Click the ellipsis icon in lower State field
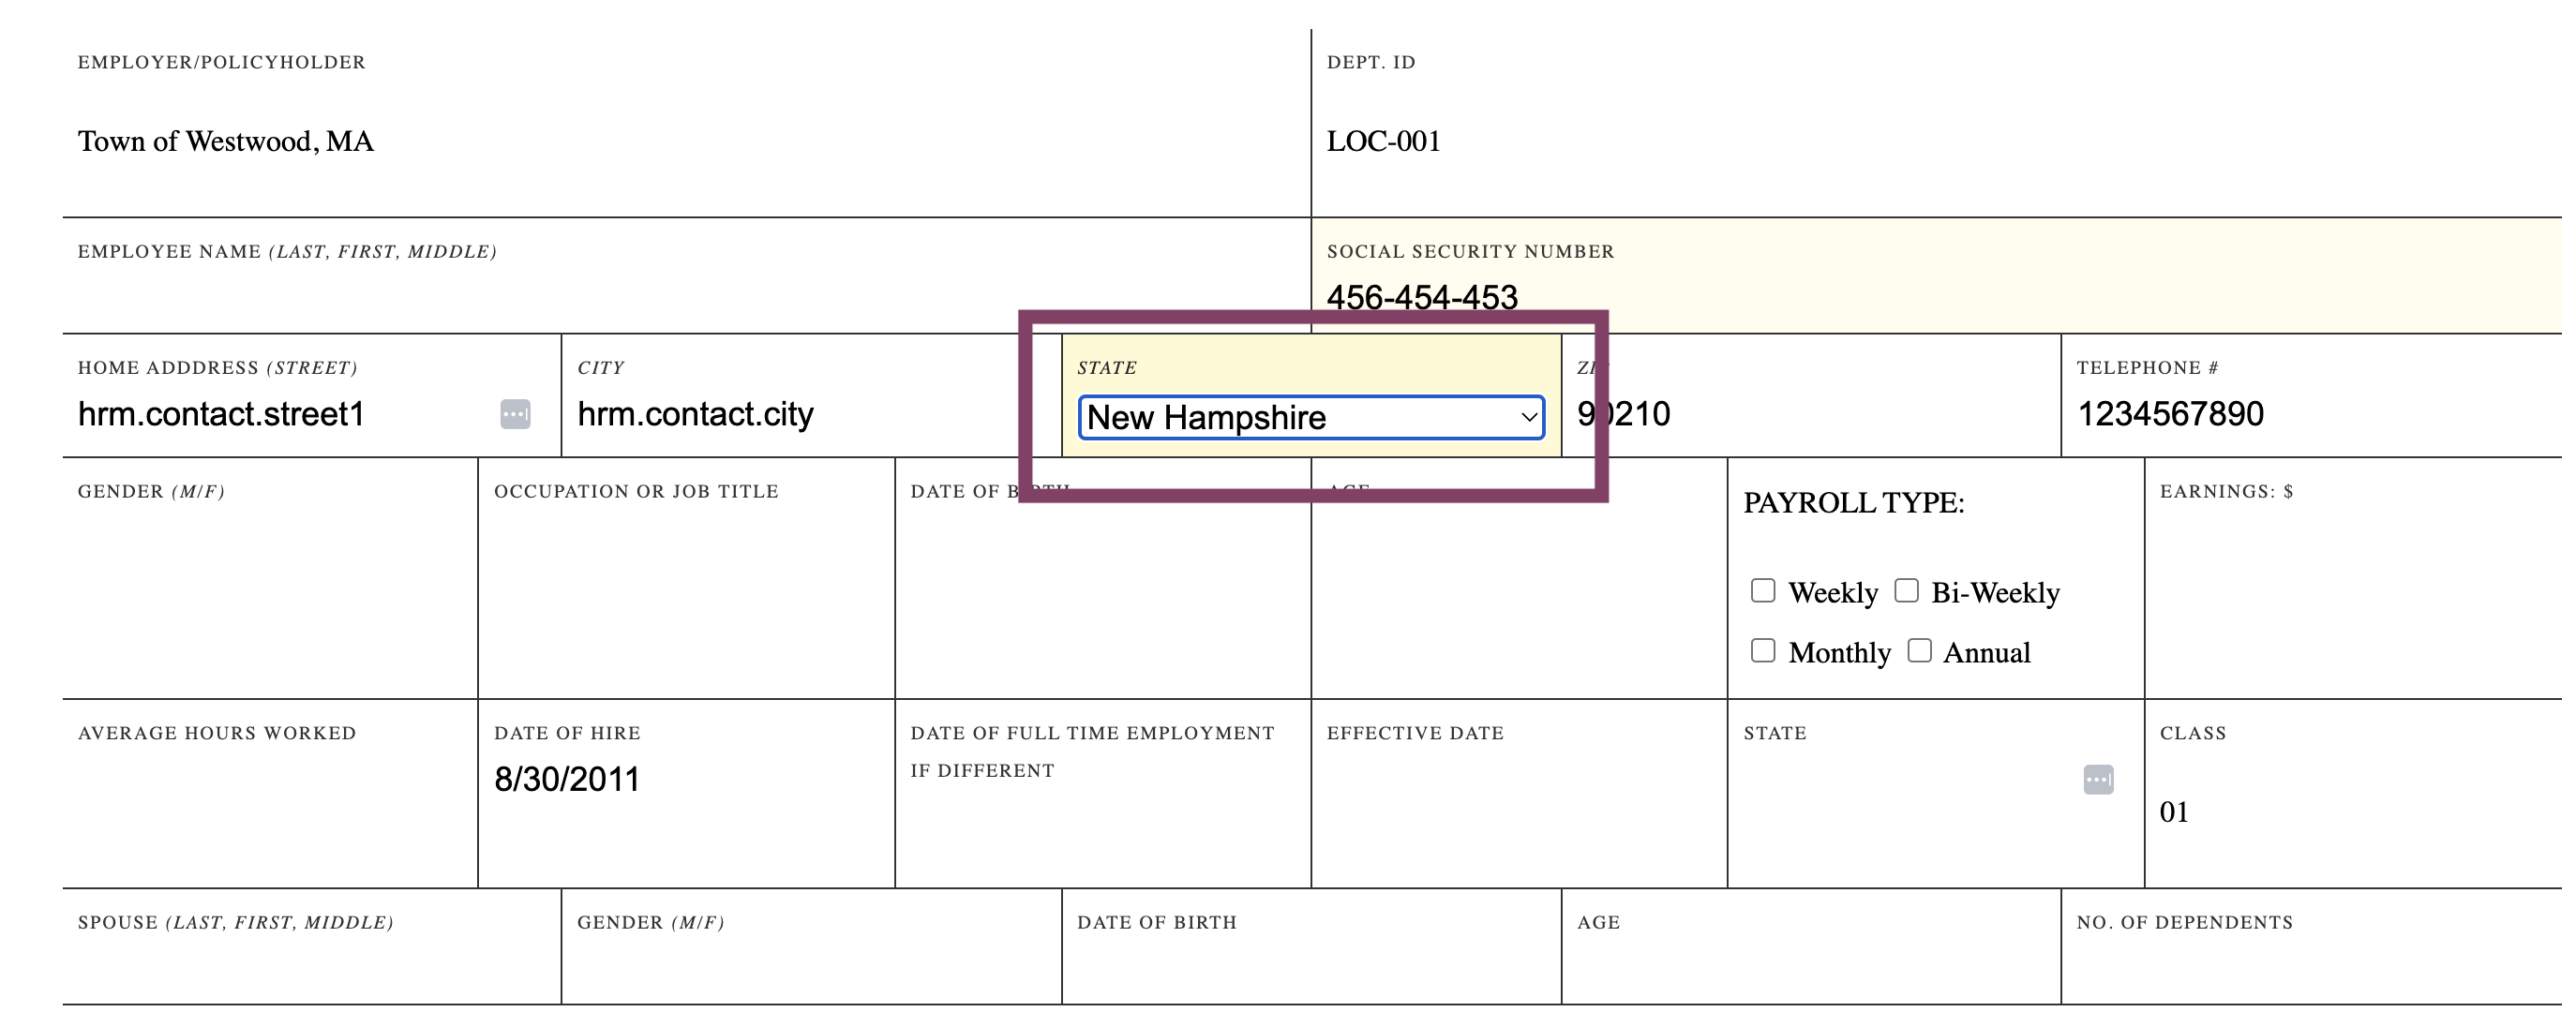2576x1012 pixels. coord(2098,779)
